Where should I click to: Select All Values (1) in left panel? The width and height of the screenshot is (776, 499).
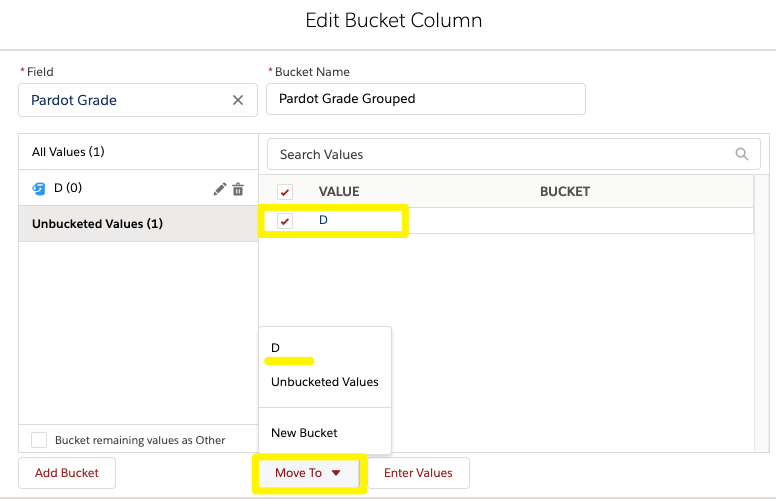pos(68,152)
